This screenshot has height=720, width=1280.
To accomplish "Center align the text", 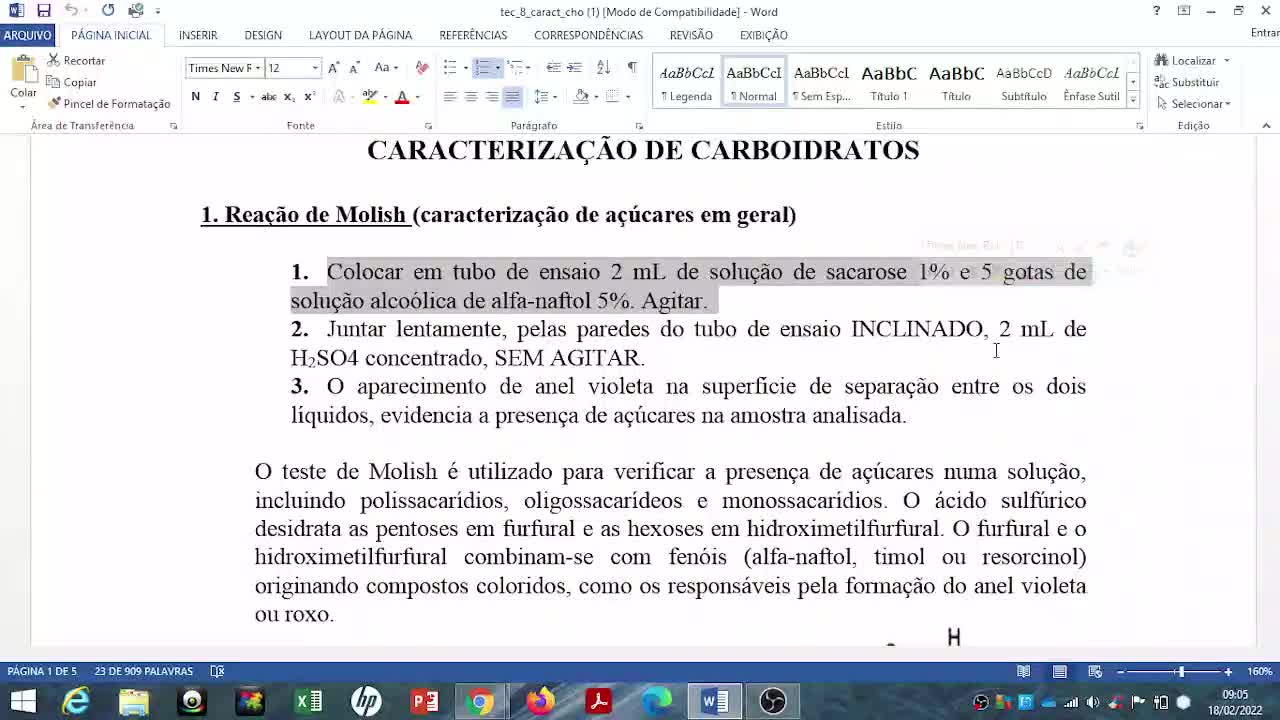I will click(471, 97).
